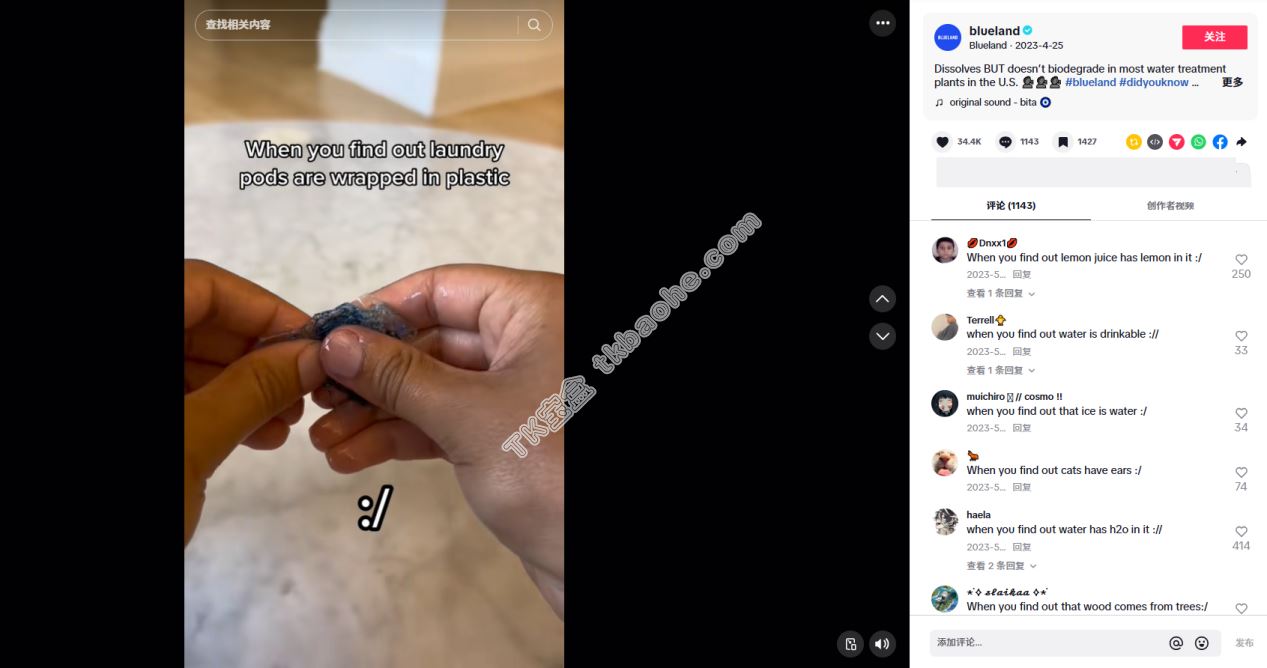Click the share arrow icon
Screen dimensions: 1267x668
pyautogui.click(x=1241, y=142)
